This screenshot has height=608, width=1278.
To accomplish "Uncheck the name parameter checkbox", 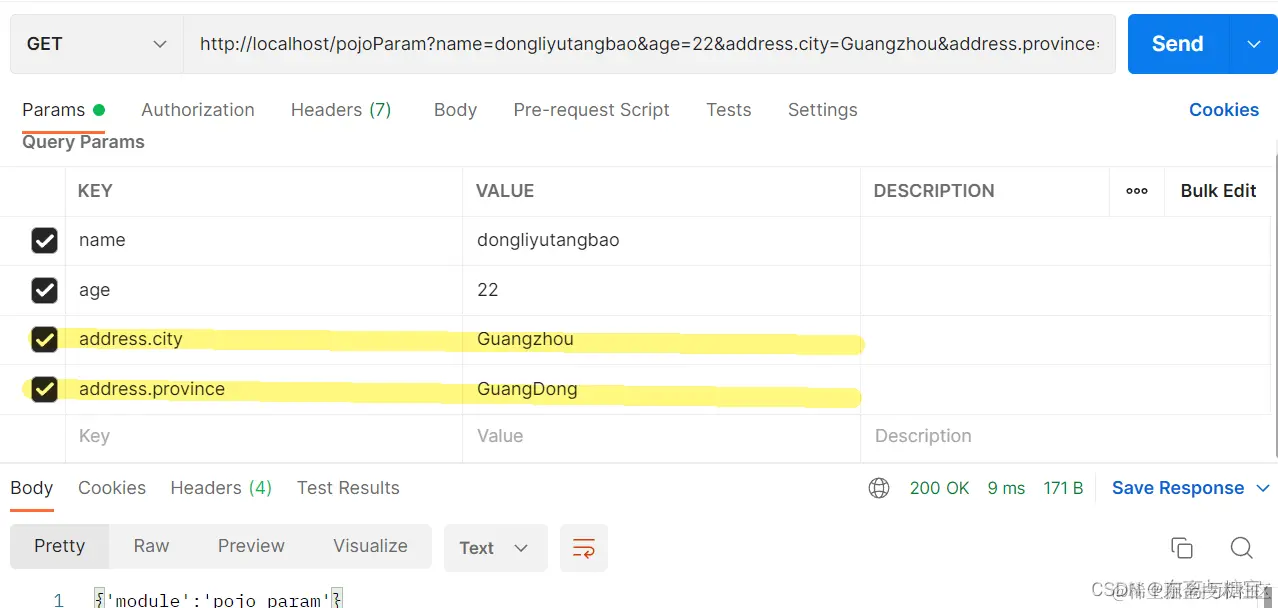I will coord(44,241).
